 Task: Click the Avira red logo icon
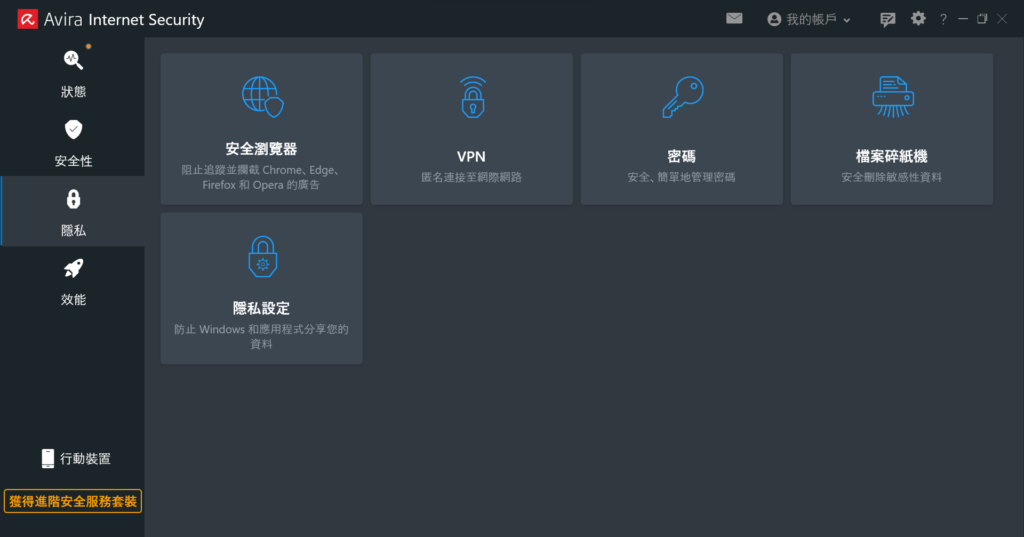[27, 20]
